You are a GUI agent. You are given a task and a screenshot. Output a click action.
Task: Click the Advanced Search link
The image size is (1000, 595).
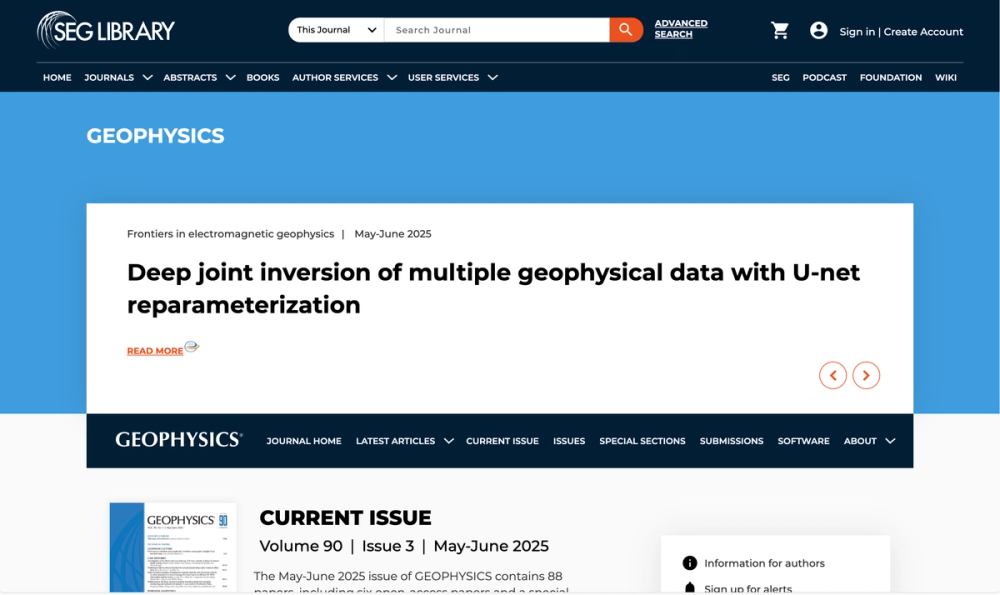(680, 29)
